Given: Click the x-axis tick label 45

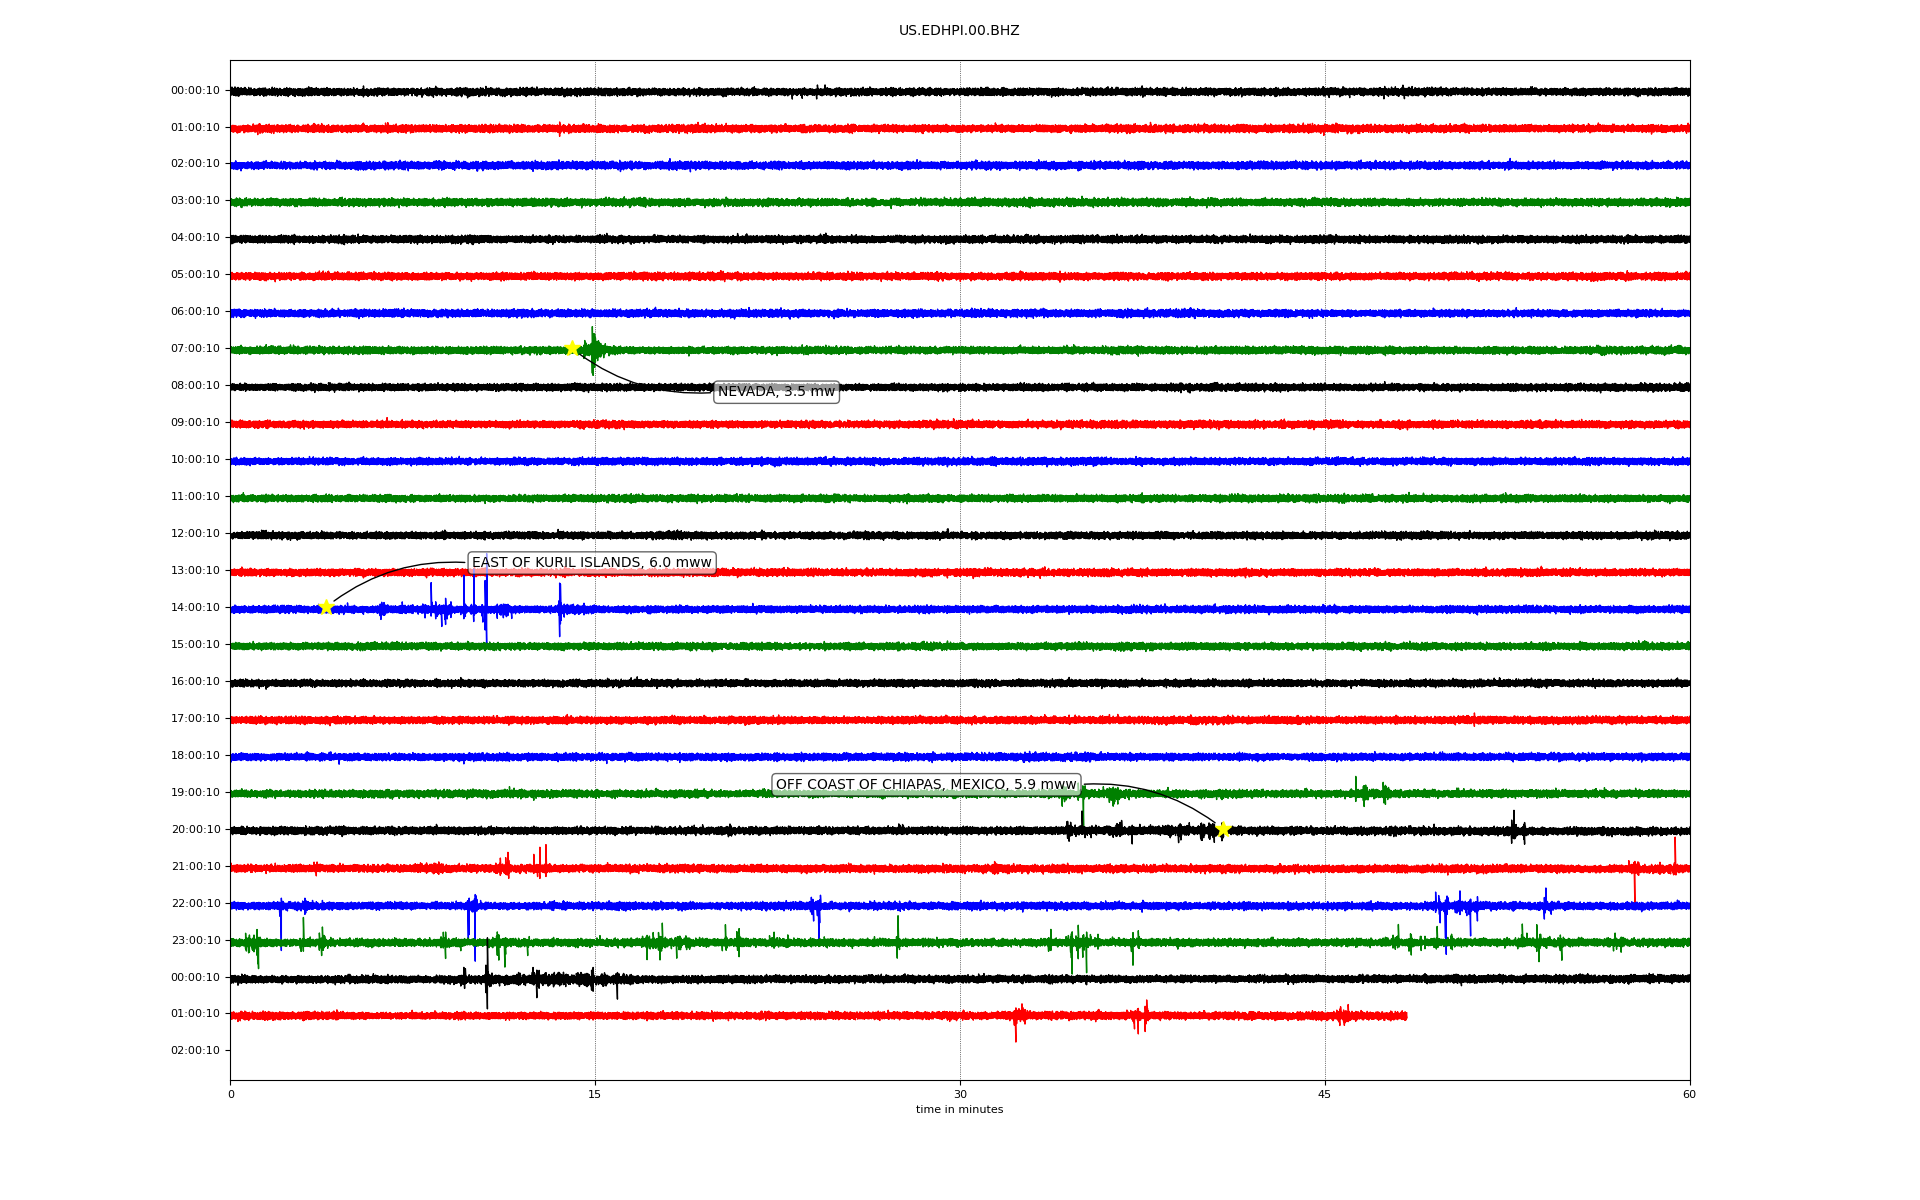Looking at the screenshot, I should (x=1325, y=1095).
